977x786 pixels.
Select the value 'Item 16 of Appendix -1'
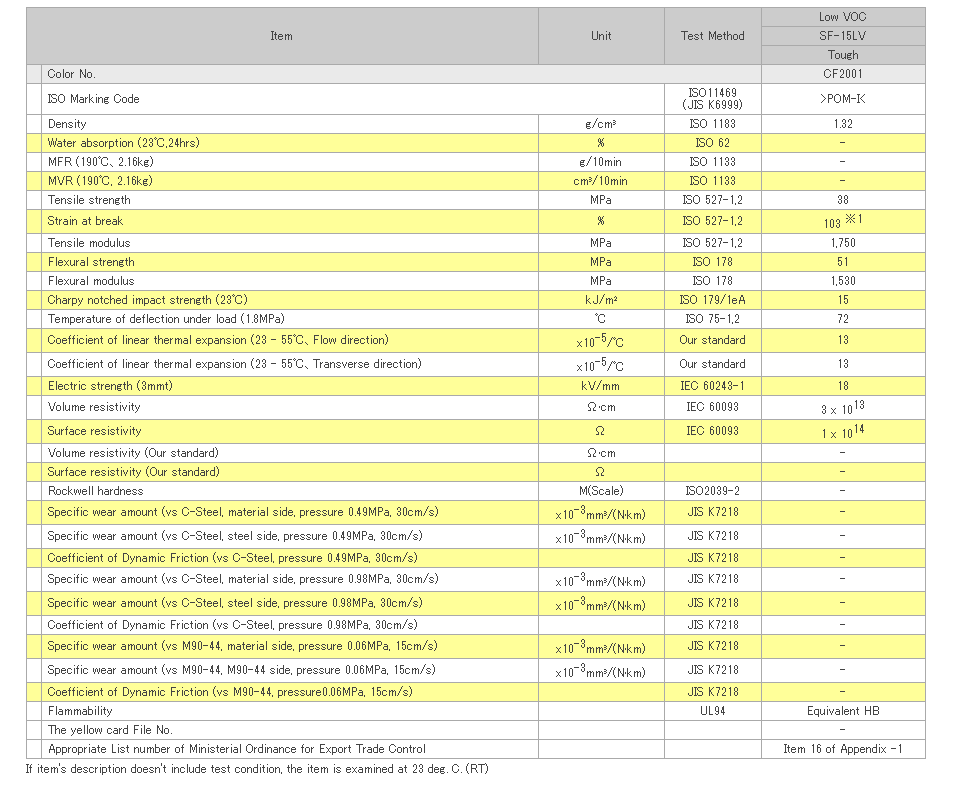[843, 749]
